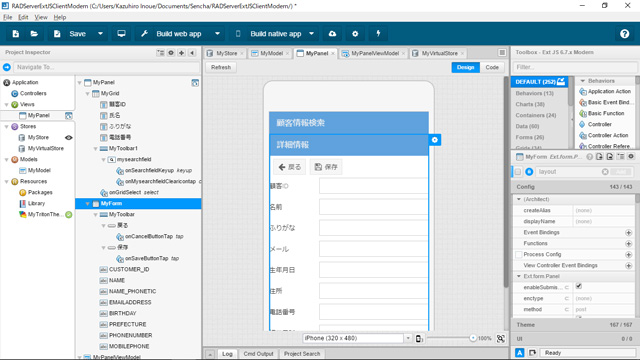The height and width of the screenshot is (360, 640).
Task: Click the Refresh button
Action: tap(221, 67)
